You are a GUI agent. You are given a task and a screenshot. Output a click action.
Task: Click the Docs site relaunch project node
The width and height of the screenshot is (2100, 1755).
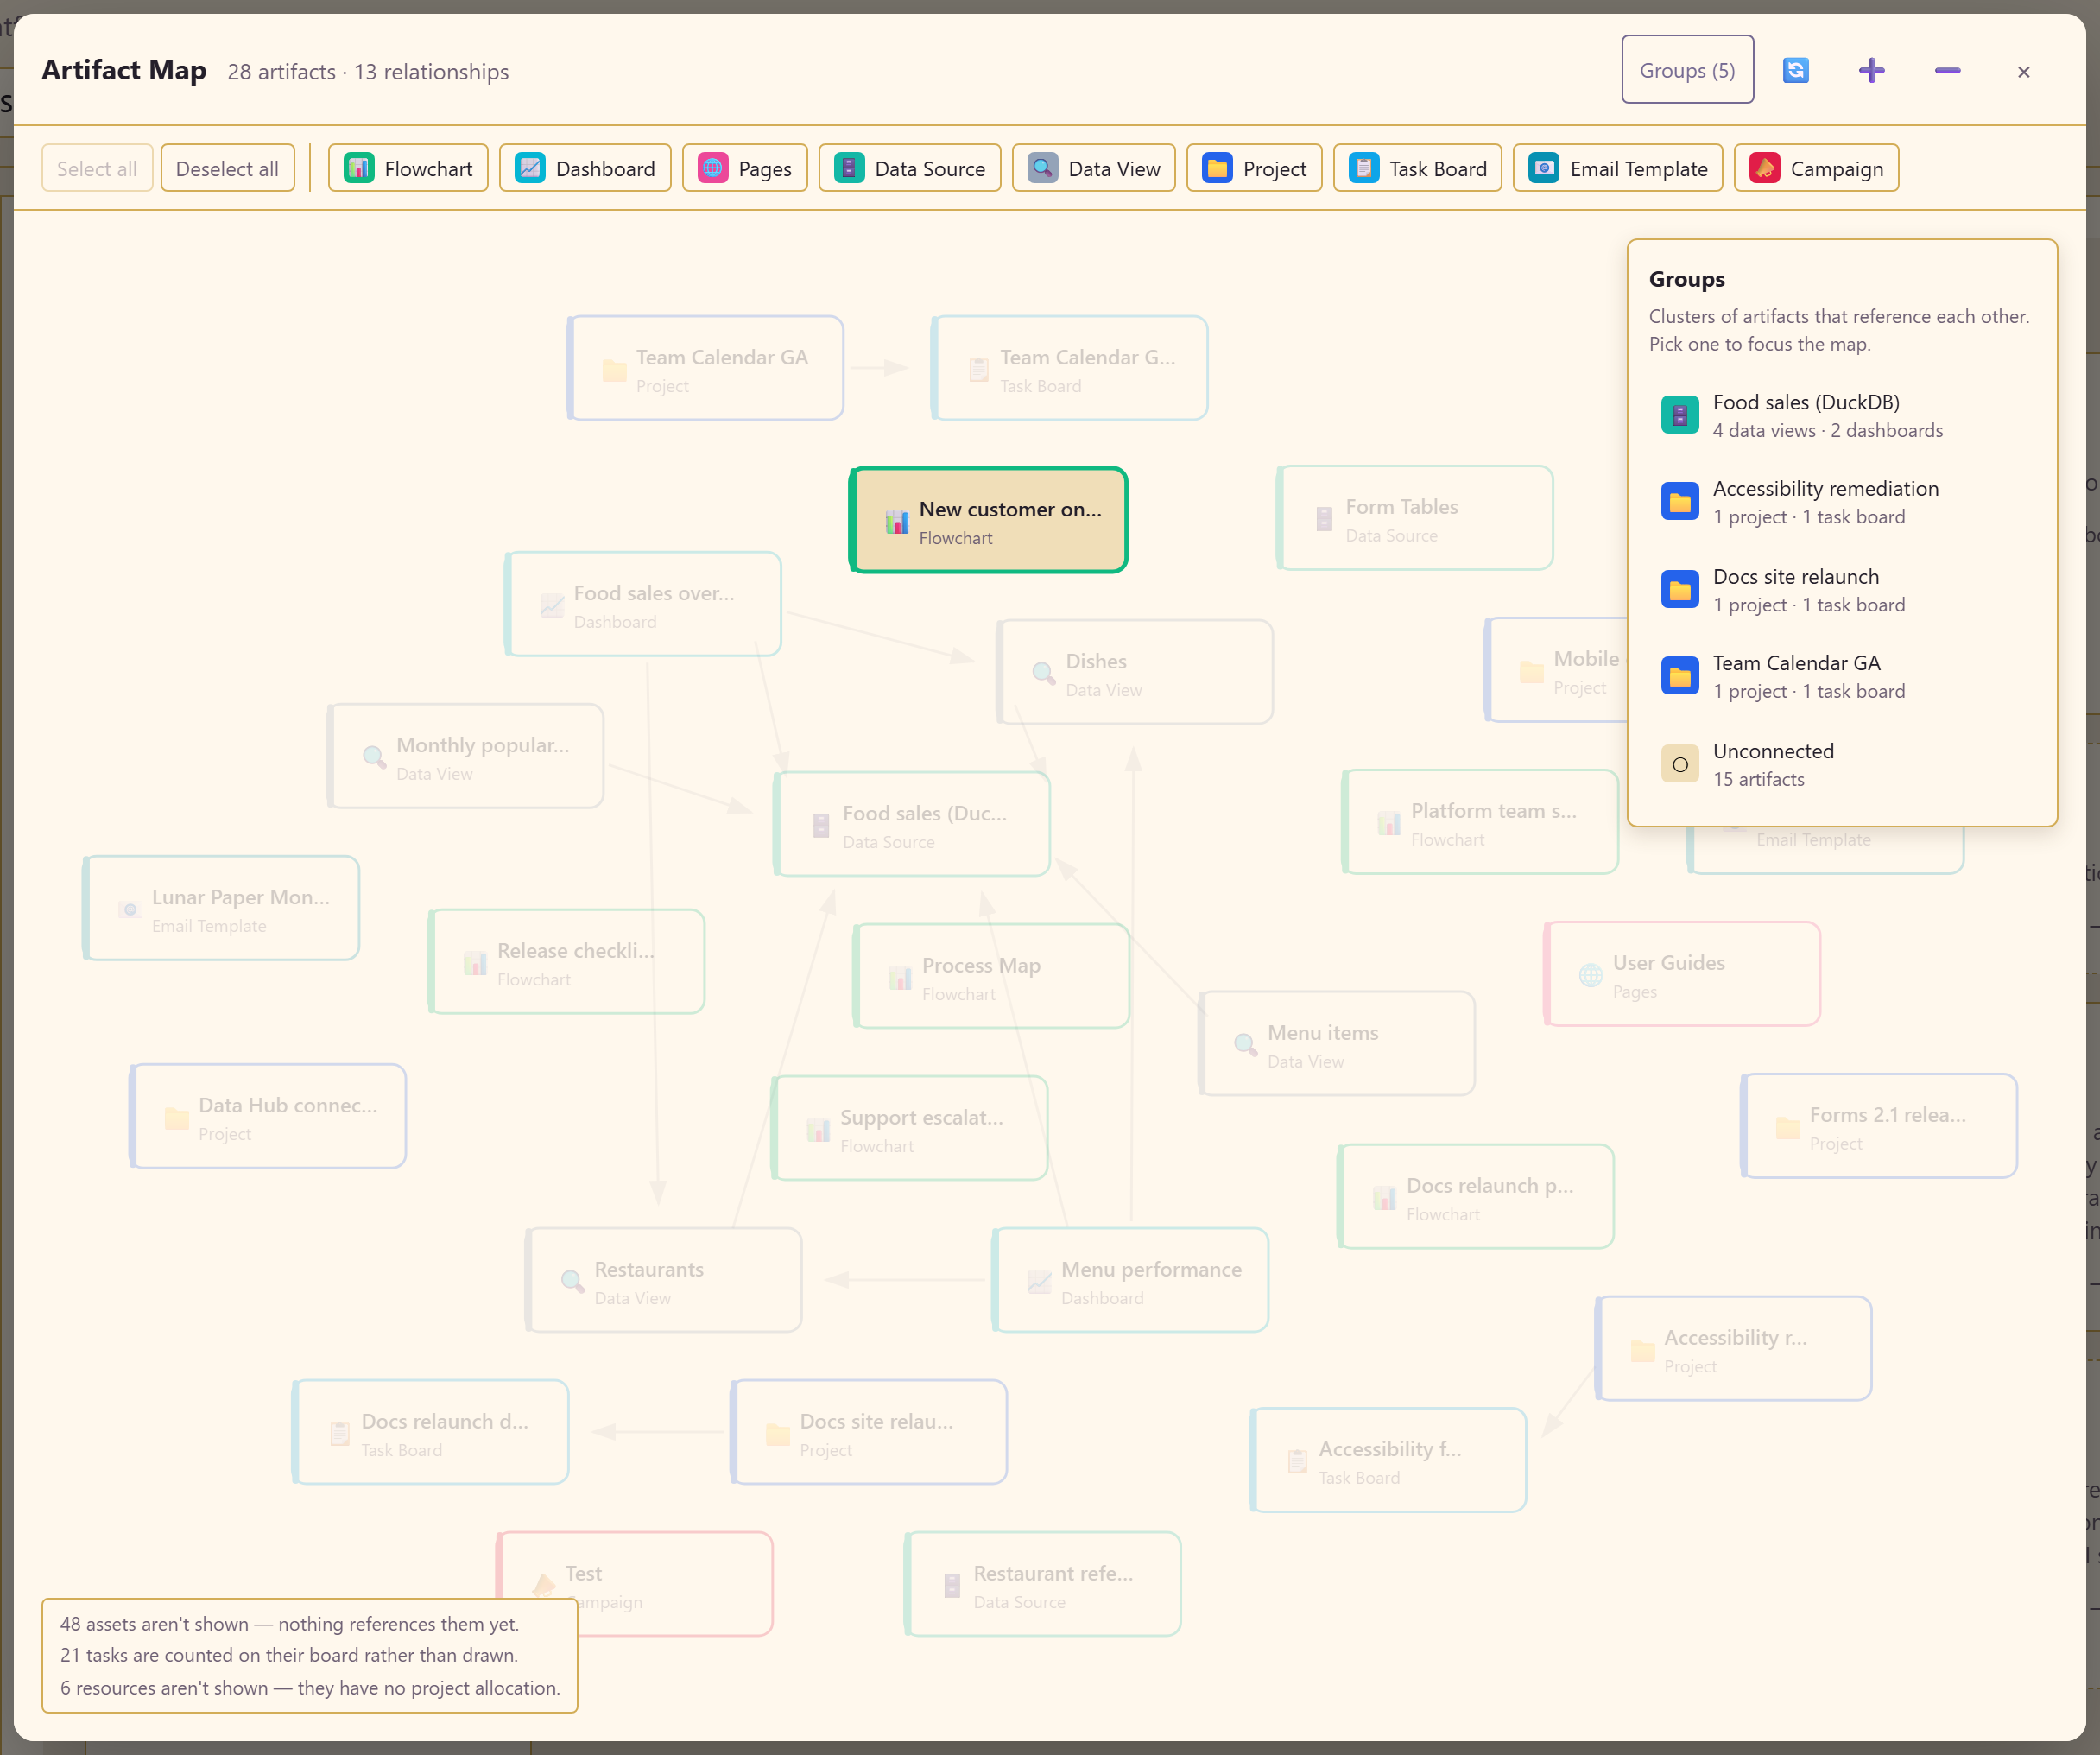coord(869,1432)
